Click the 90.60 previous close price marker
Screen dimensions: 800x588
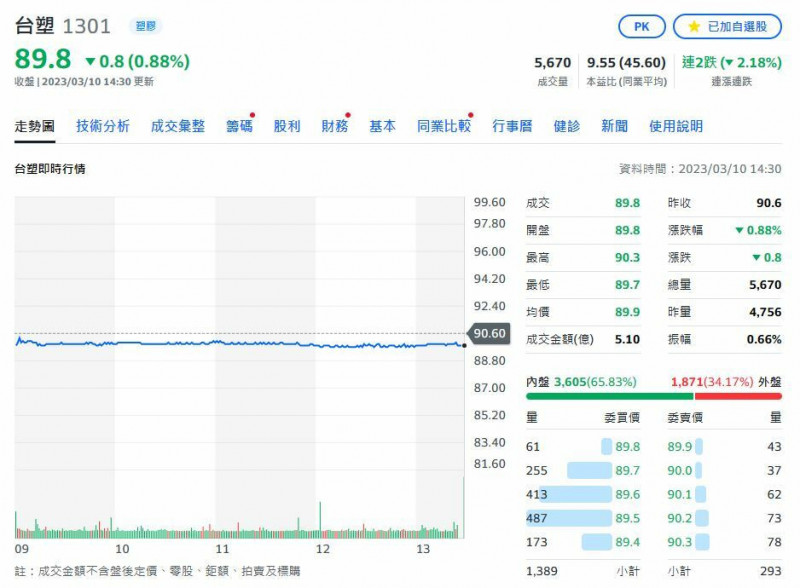tap(489, 333)
